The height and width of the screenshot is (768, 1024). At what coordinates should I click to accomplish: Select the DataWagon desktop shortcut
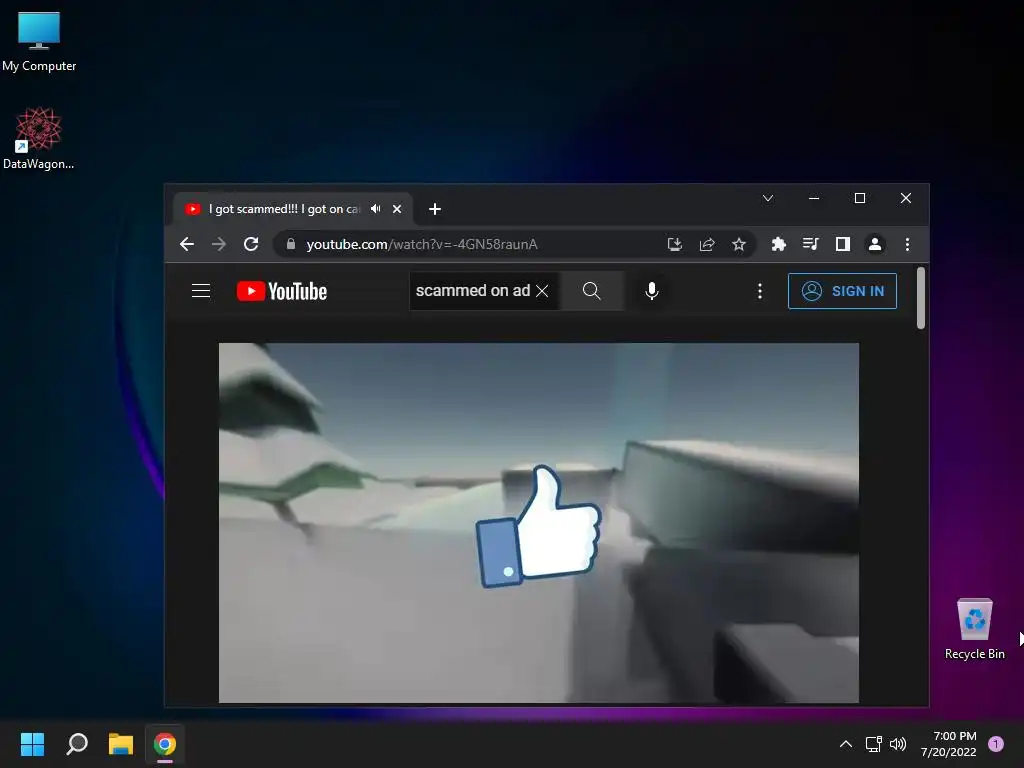click(39, 138)
